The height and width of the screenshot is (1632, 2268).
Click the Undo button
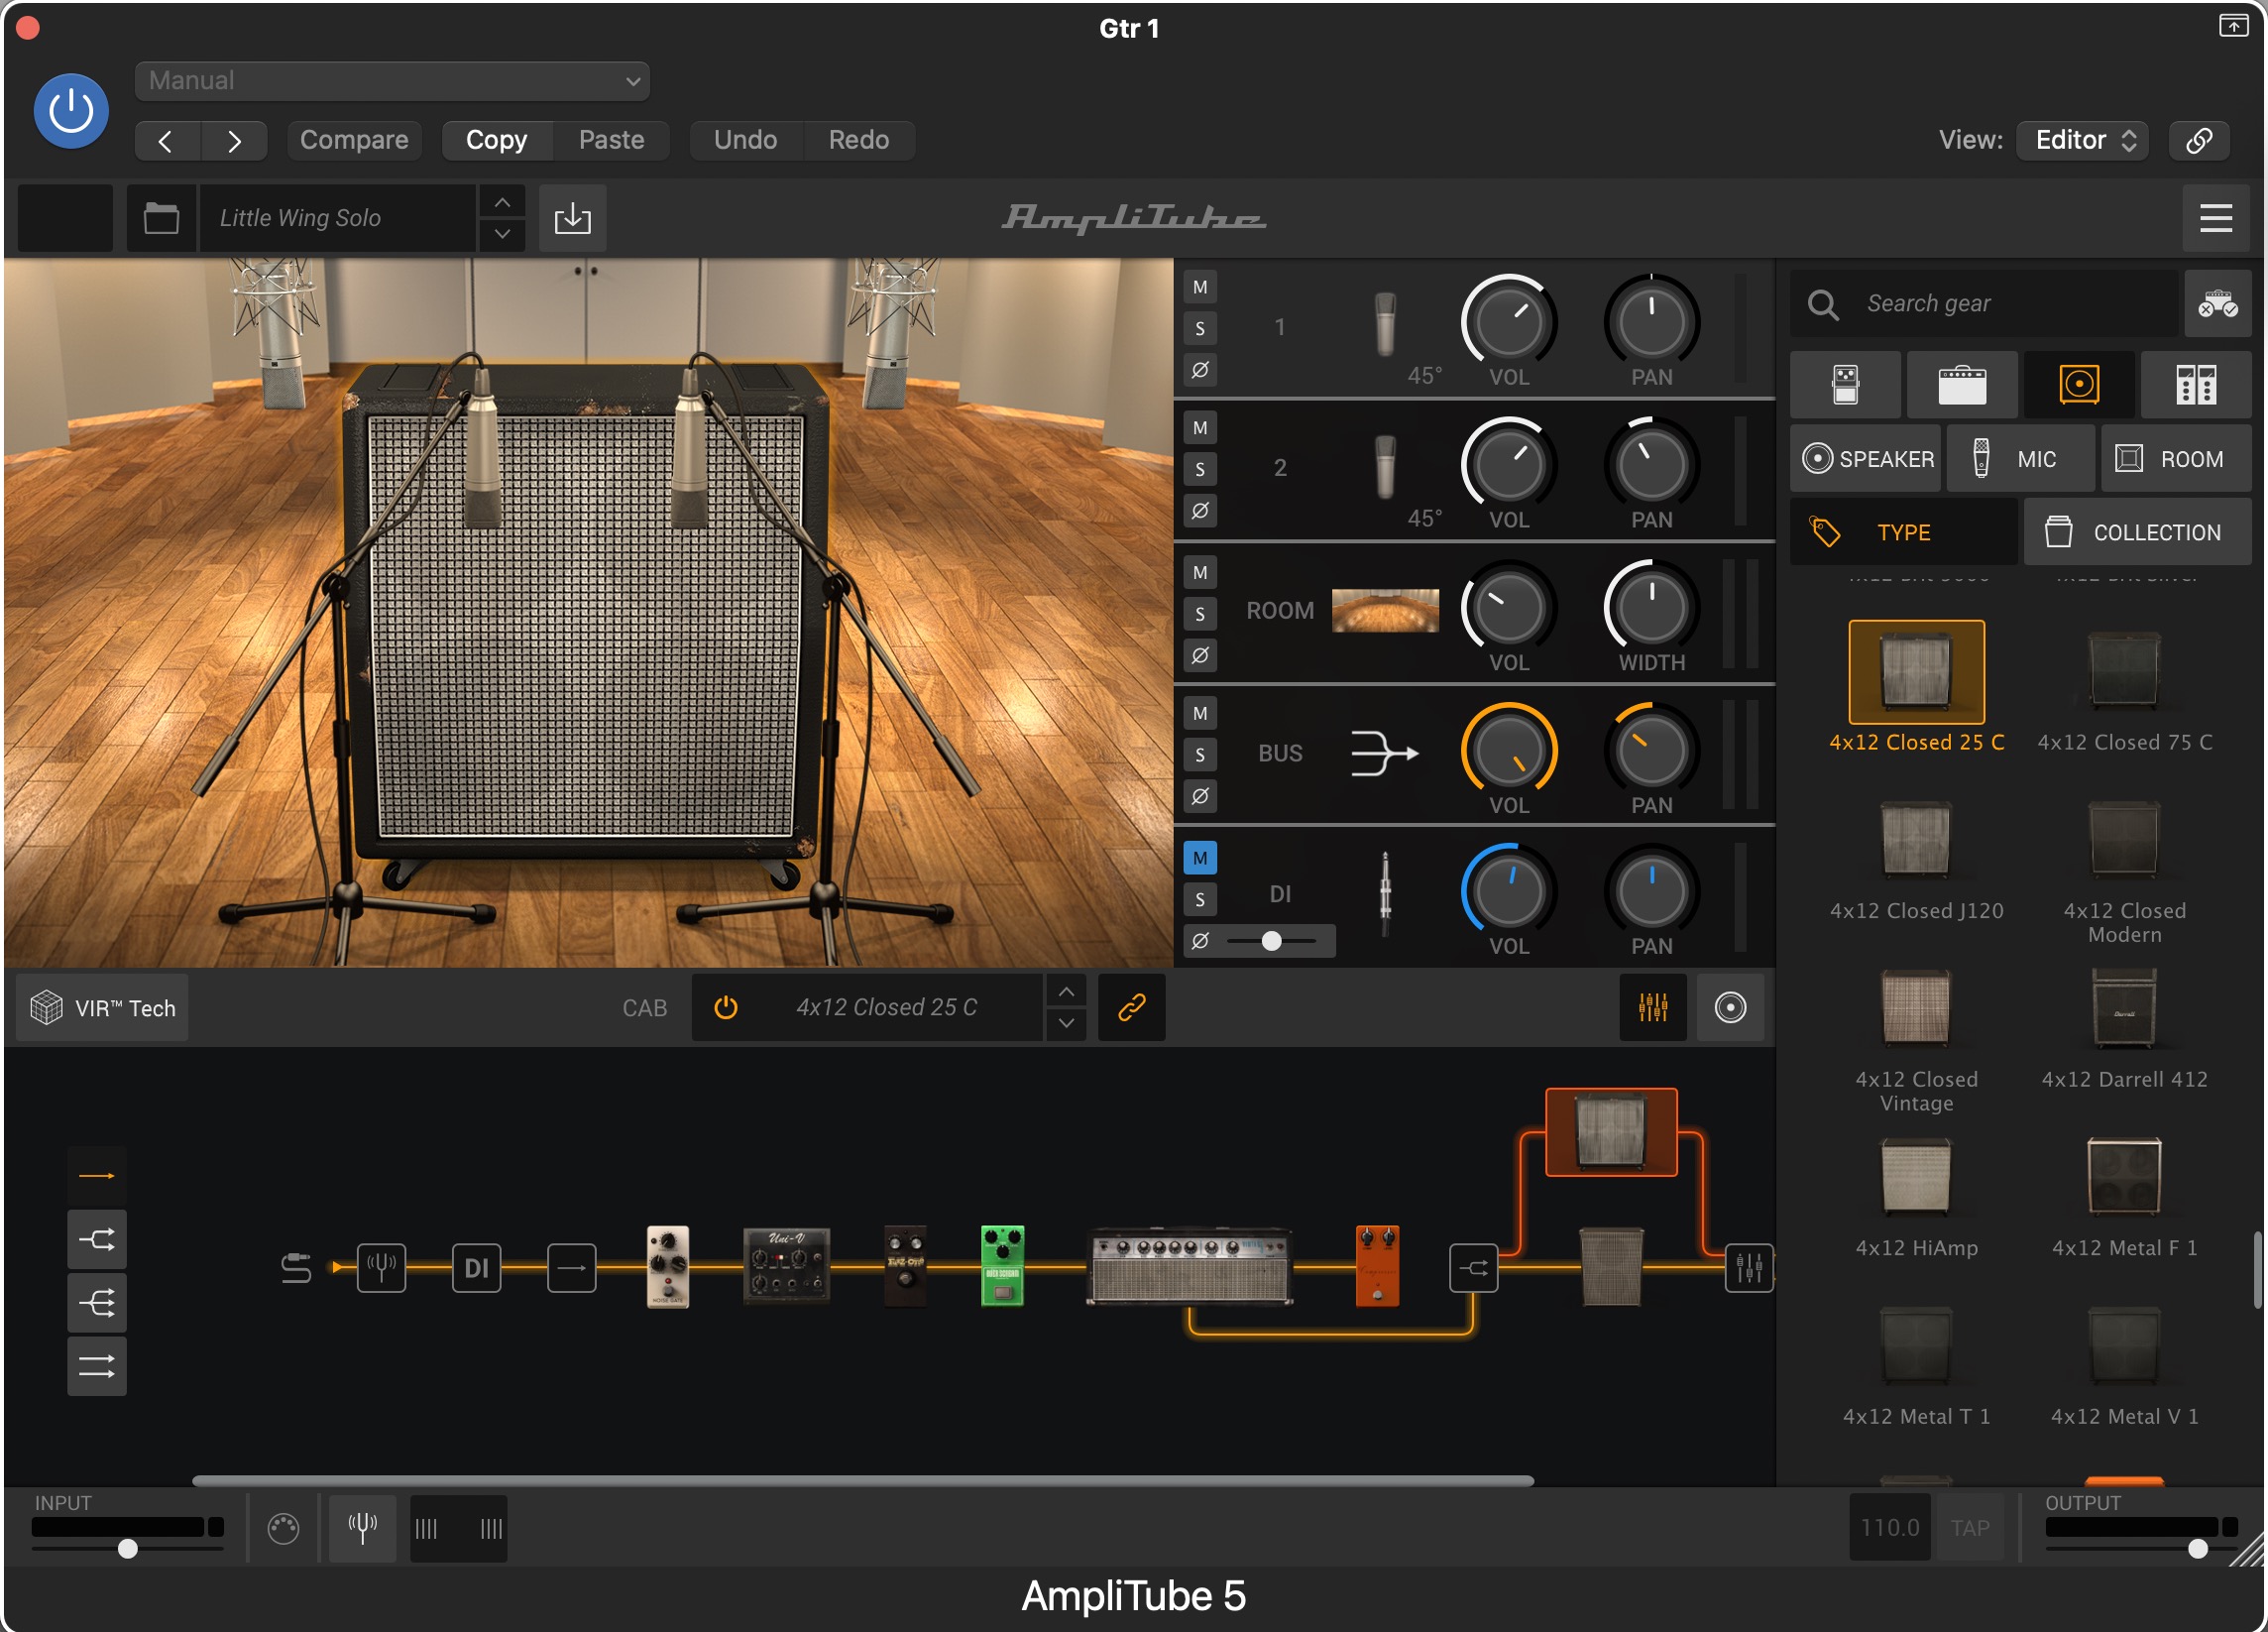coord(745,140)
